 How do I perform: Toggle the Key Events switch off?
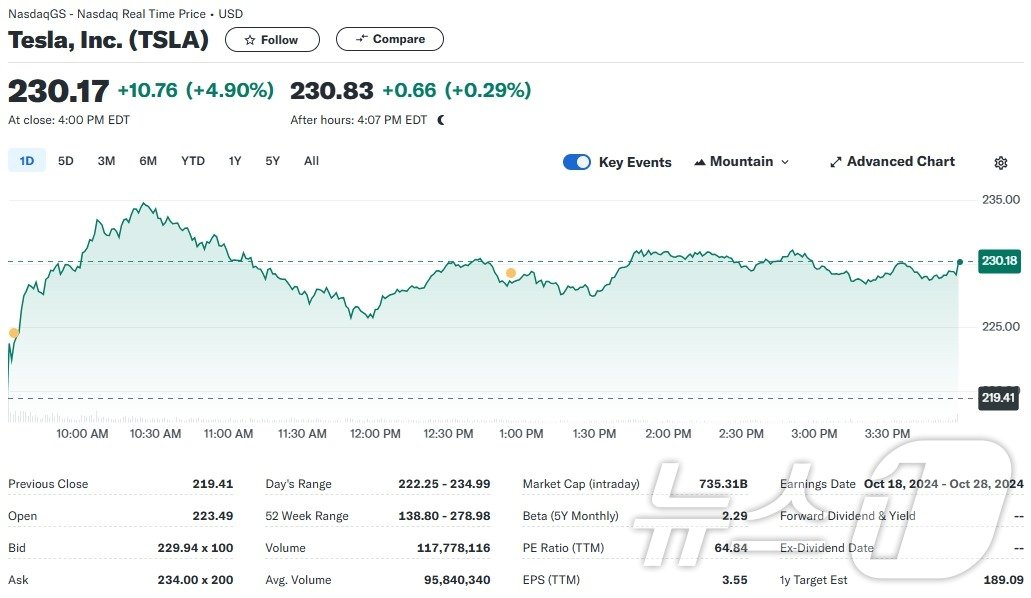(x=577, y=162)
